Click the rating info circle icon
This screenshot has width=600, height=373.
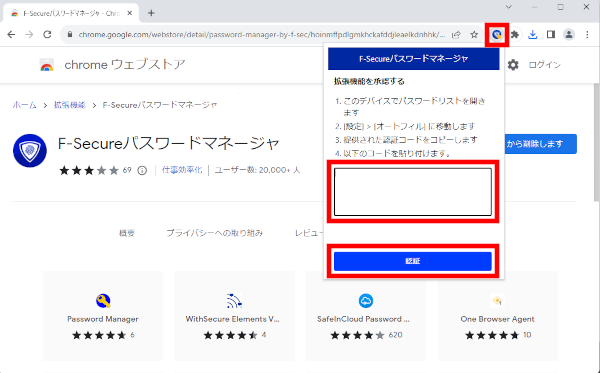142,170
